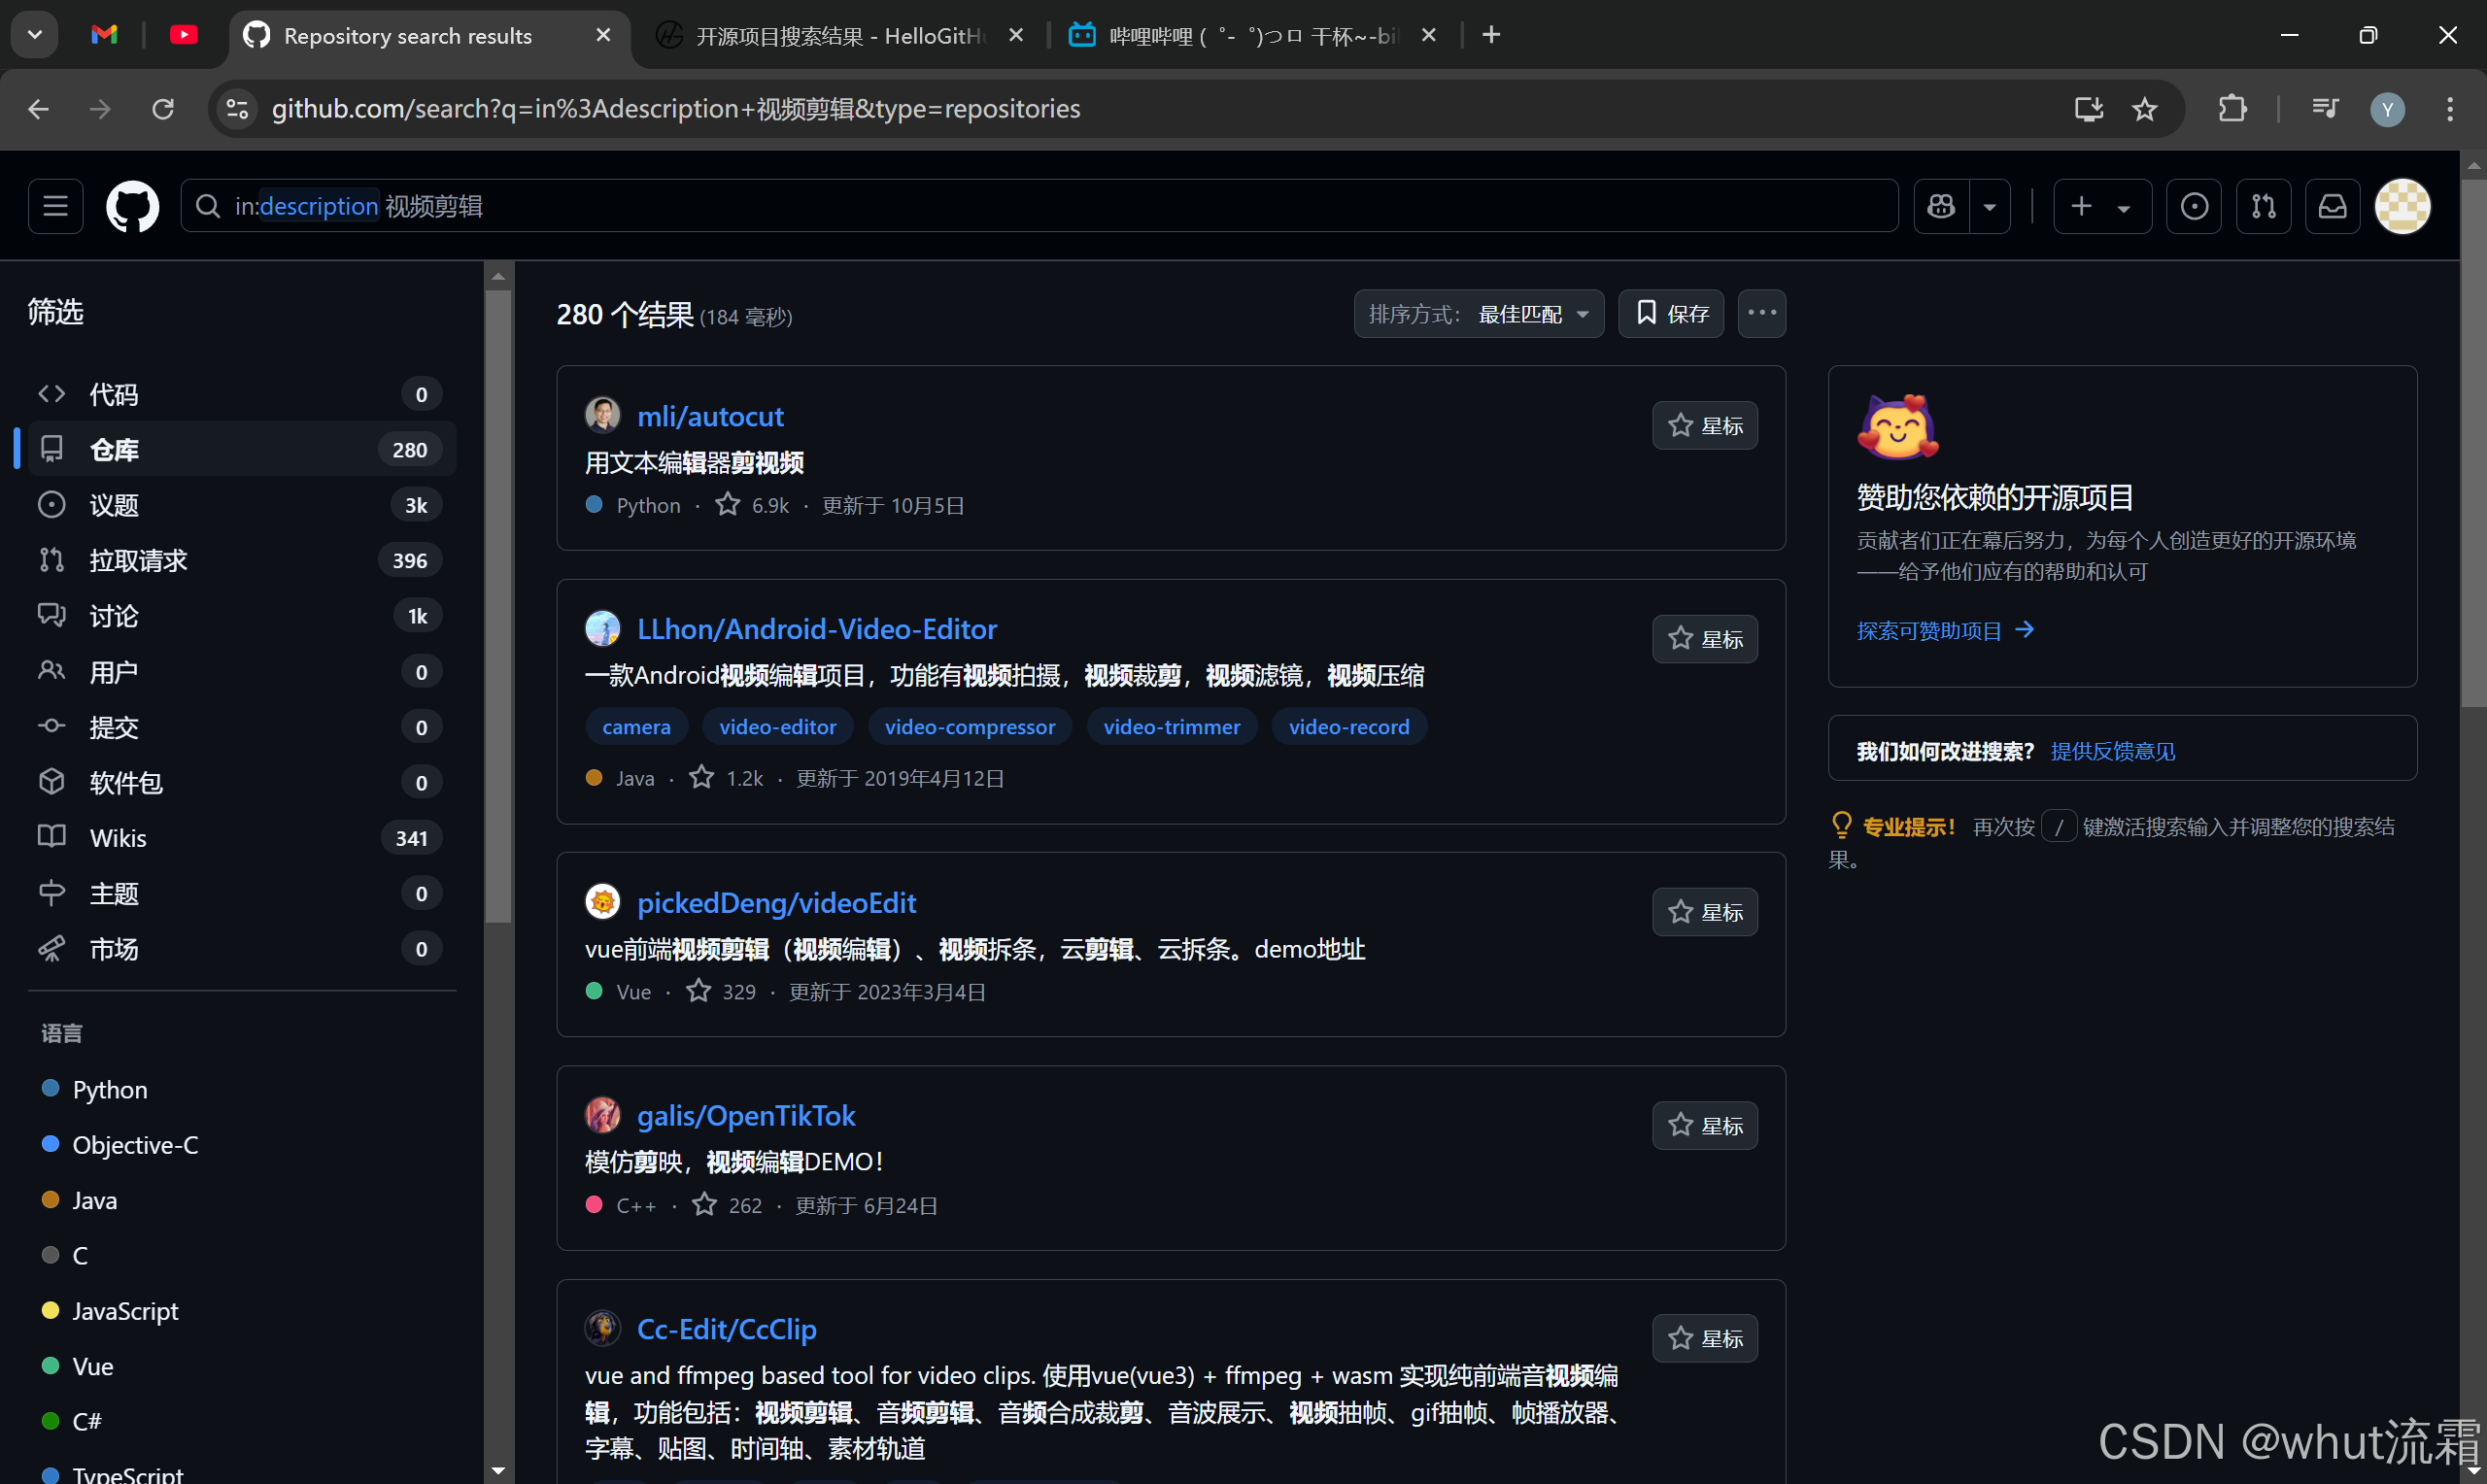This screenshot has height=1484, width=2487.
Task: Open the create new dropdown arrow
Action: pos(2124,206)
